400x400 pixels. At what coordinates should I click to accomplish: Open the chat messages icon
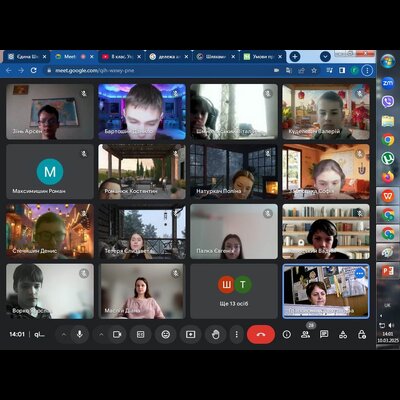click(x=324, y=334)
